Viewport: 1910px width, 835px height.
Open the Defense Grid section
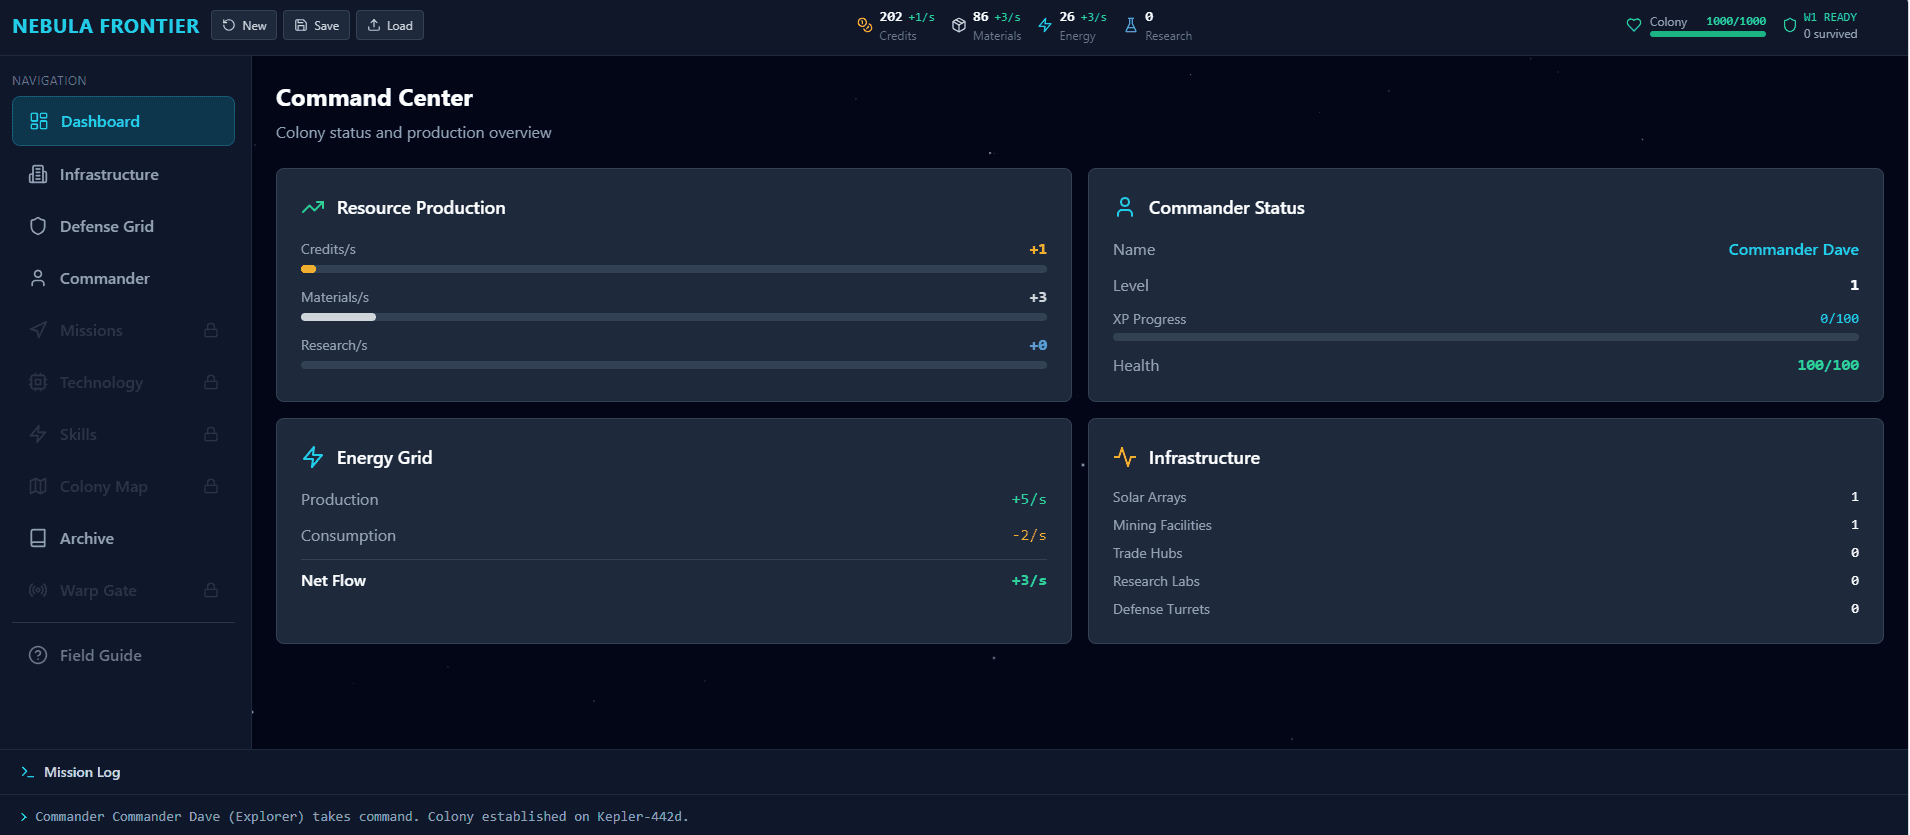click(x=123, y=226)
